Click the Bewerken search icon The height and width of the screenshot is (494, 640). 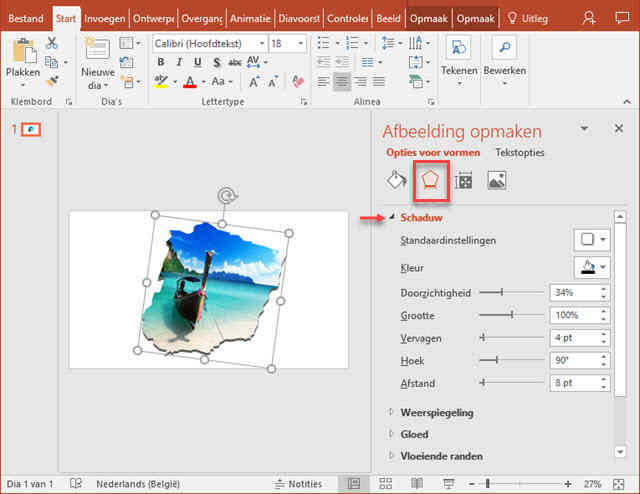[504, 48]
